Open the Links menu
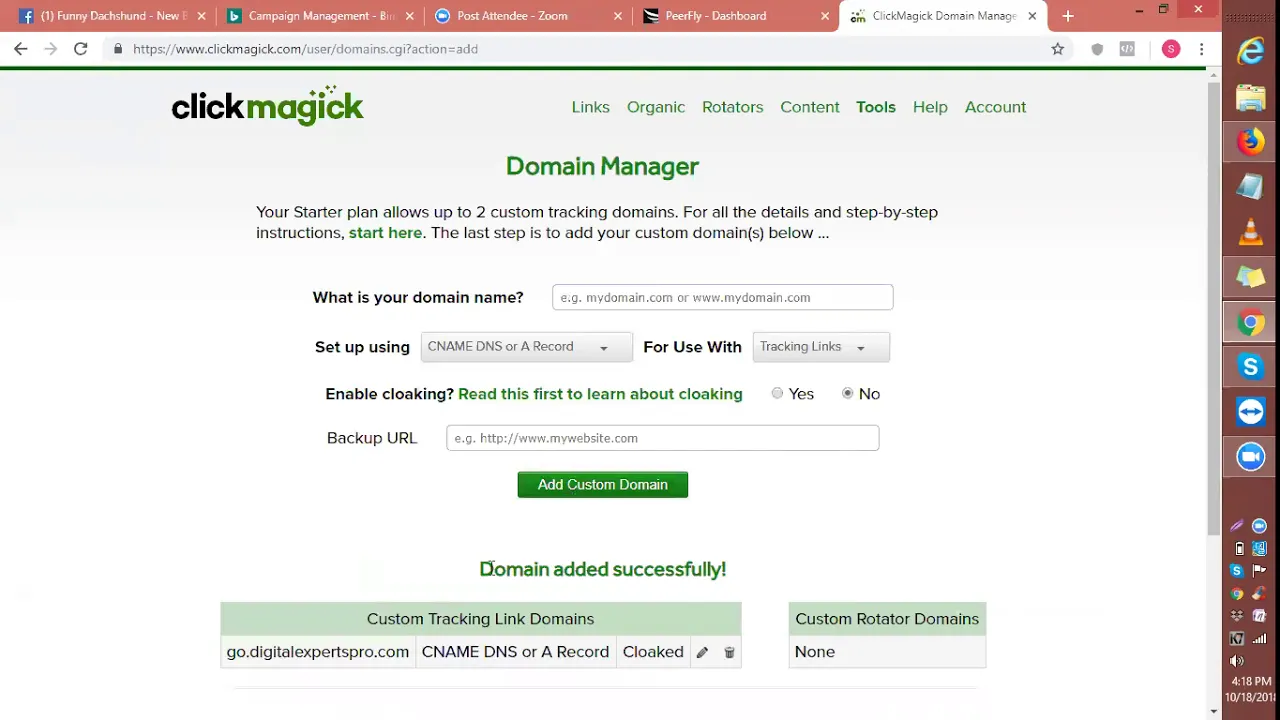 (591, 107)
